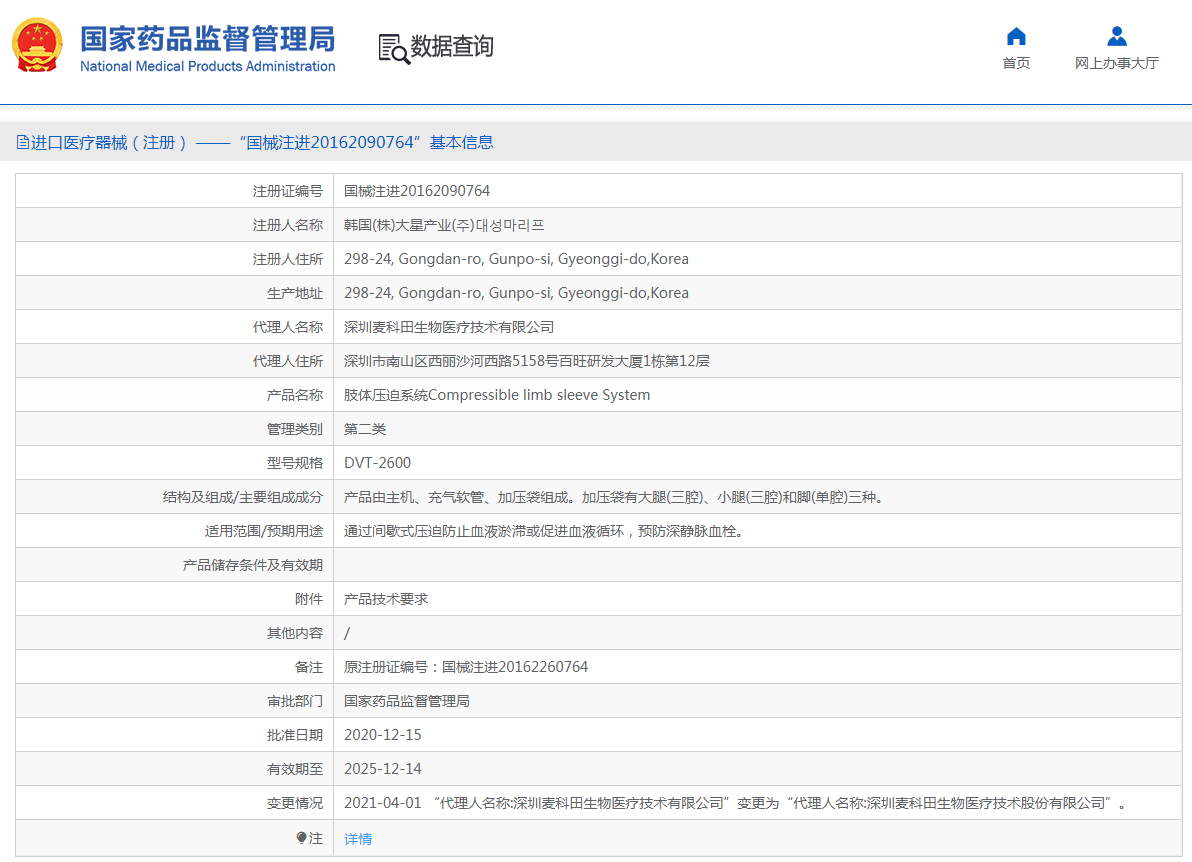This screenshot has height=862, width=1192.
Task: Click the 产品由主机、充气软管 structure description
Action: [613, 497]
